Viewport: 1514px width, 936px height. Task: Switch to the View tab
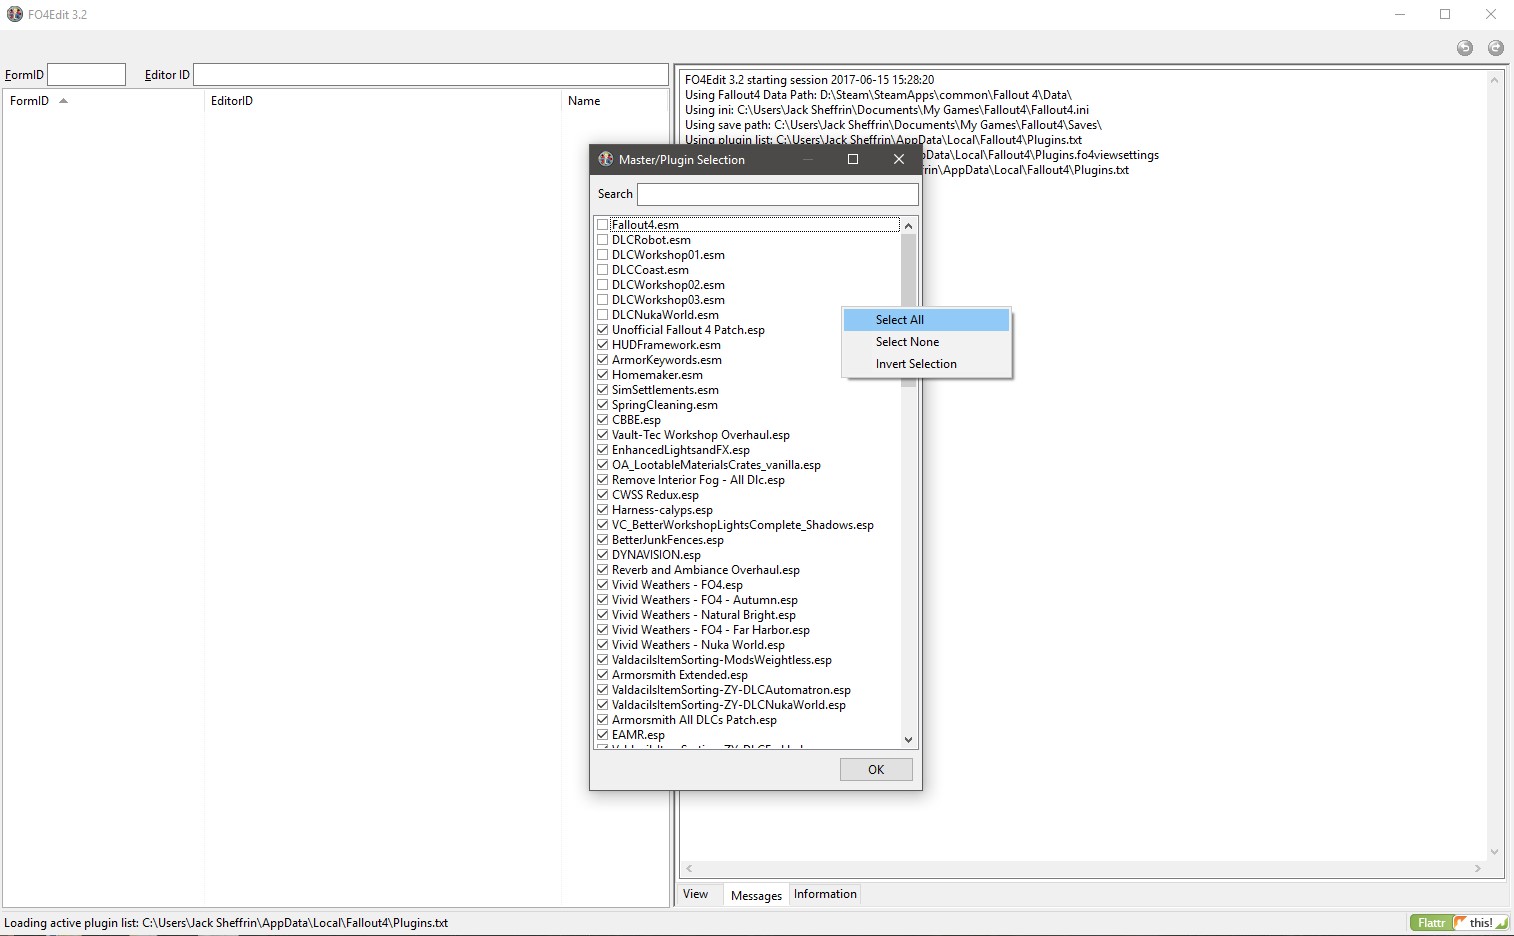point(696,894)
